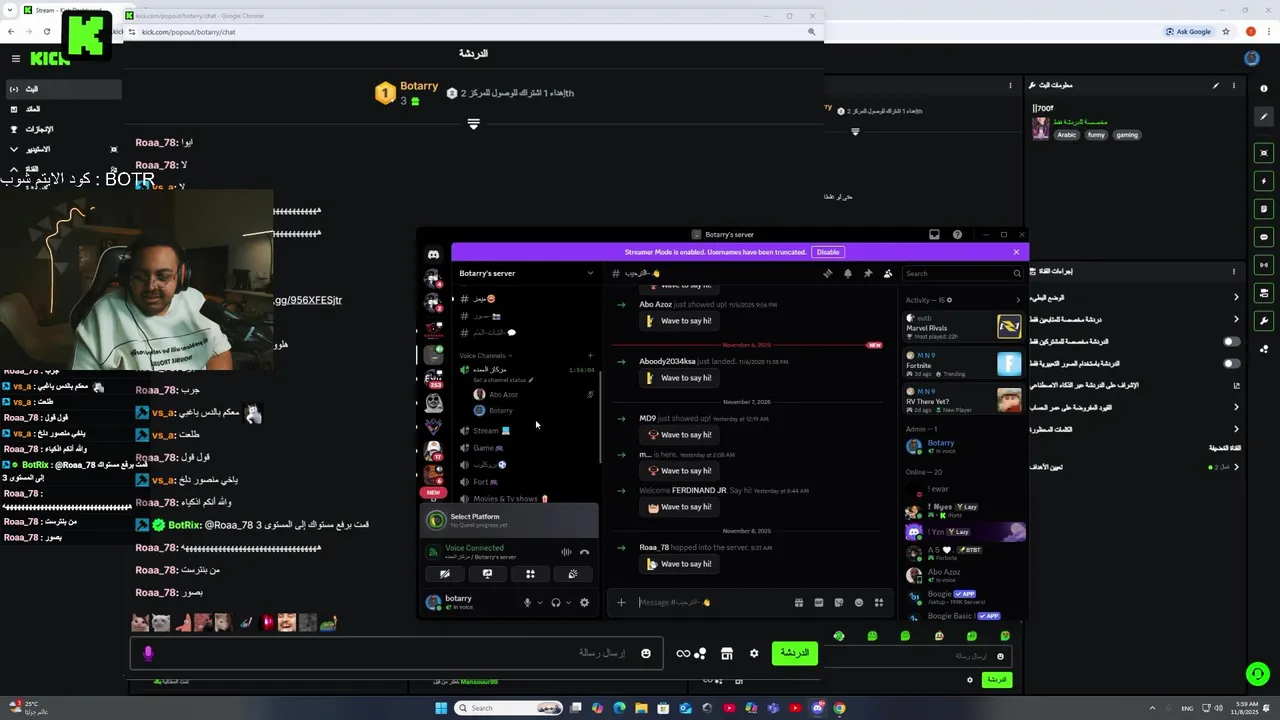Open noise suppression waveform icon

566,552
